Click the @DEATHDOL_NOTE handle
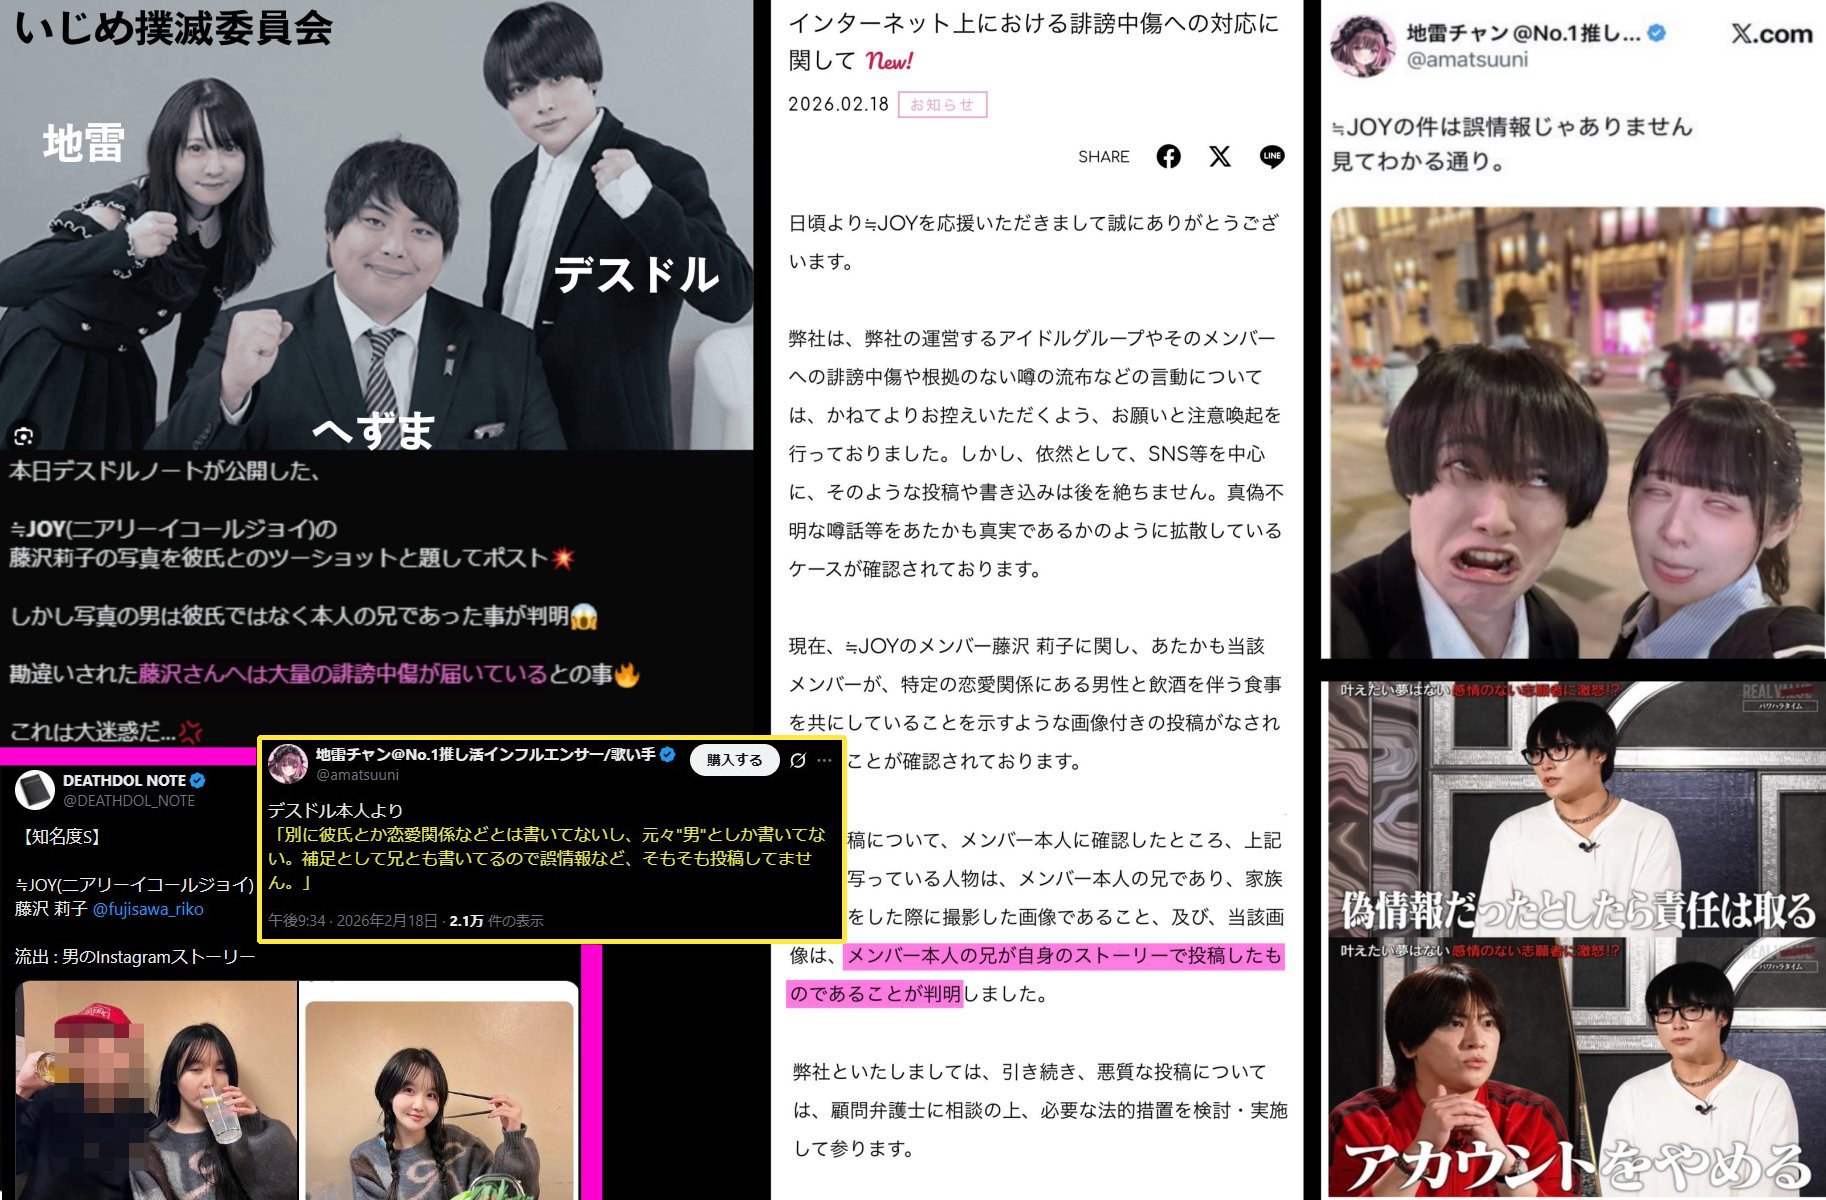1826x1200 pixels. 129,801
